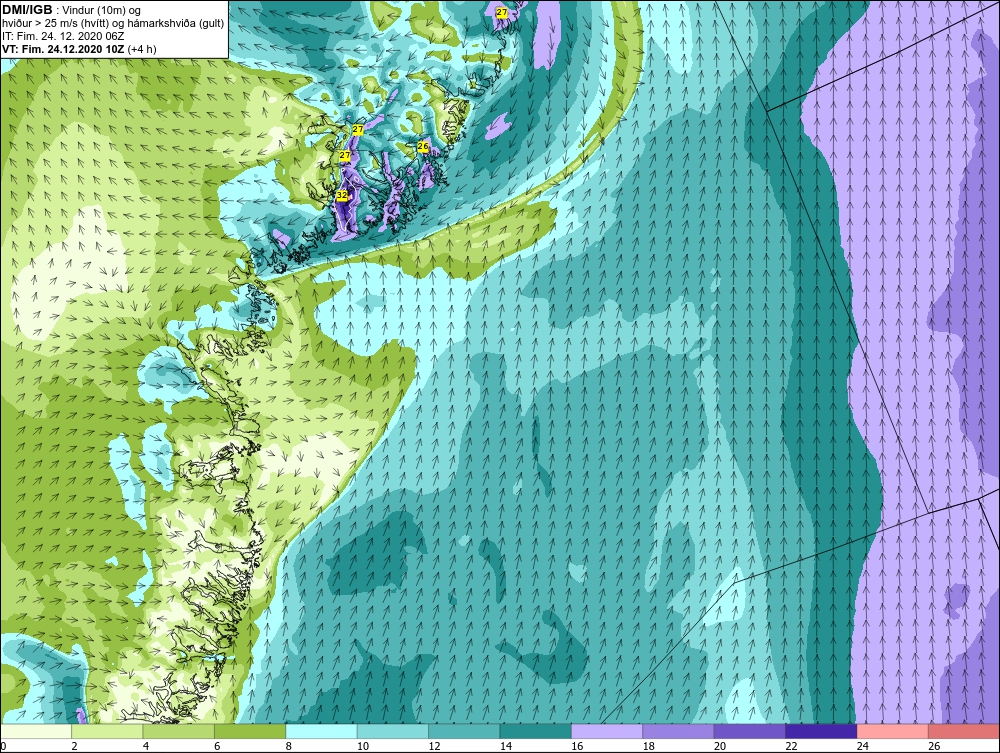Screen dimensions: 1000x753
Task: Click the '24' value on the wind scale
Action: pos(863,746)
